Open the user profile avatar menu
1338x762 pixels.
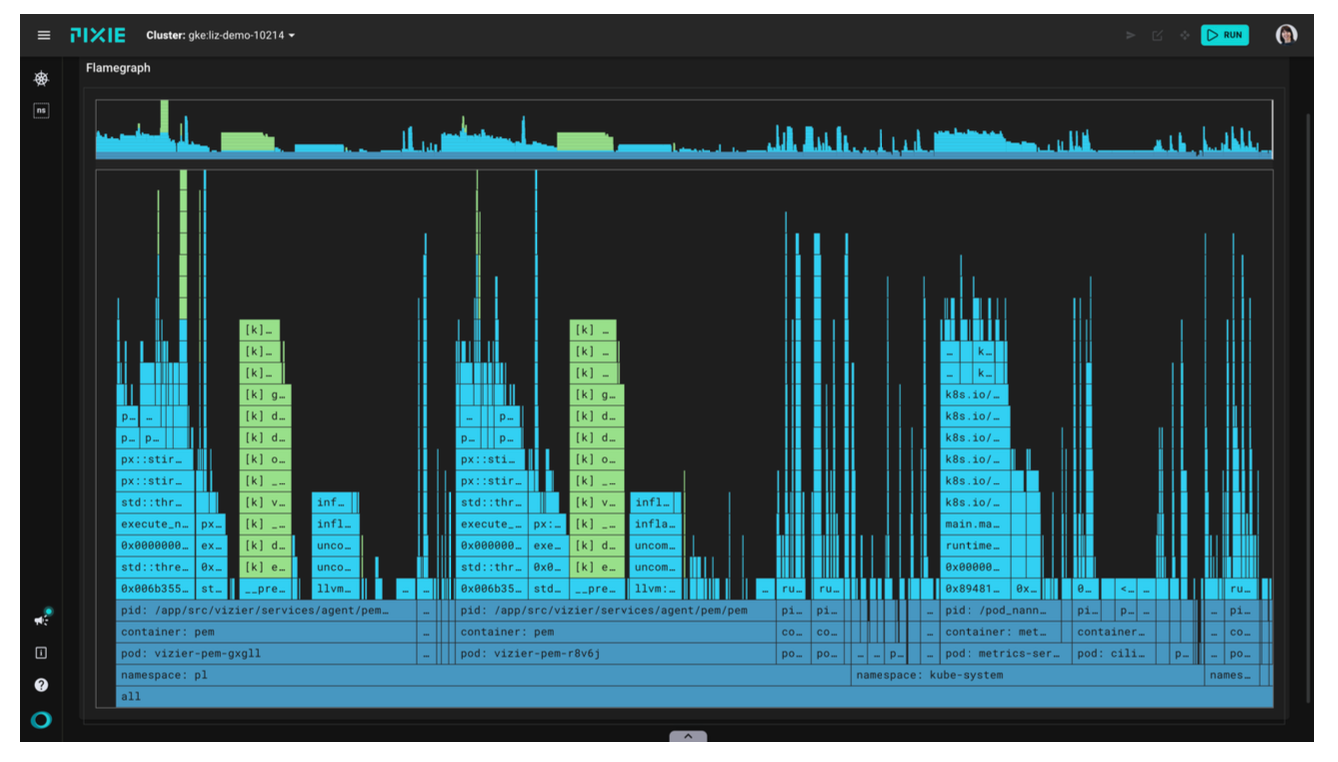(x=1286, y=35)
